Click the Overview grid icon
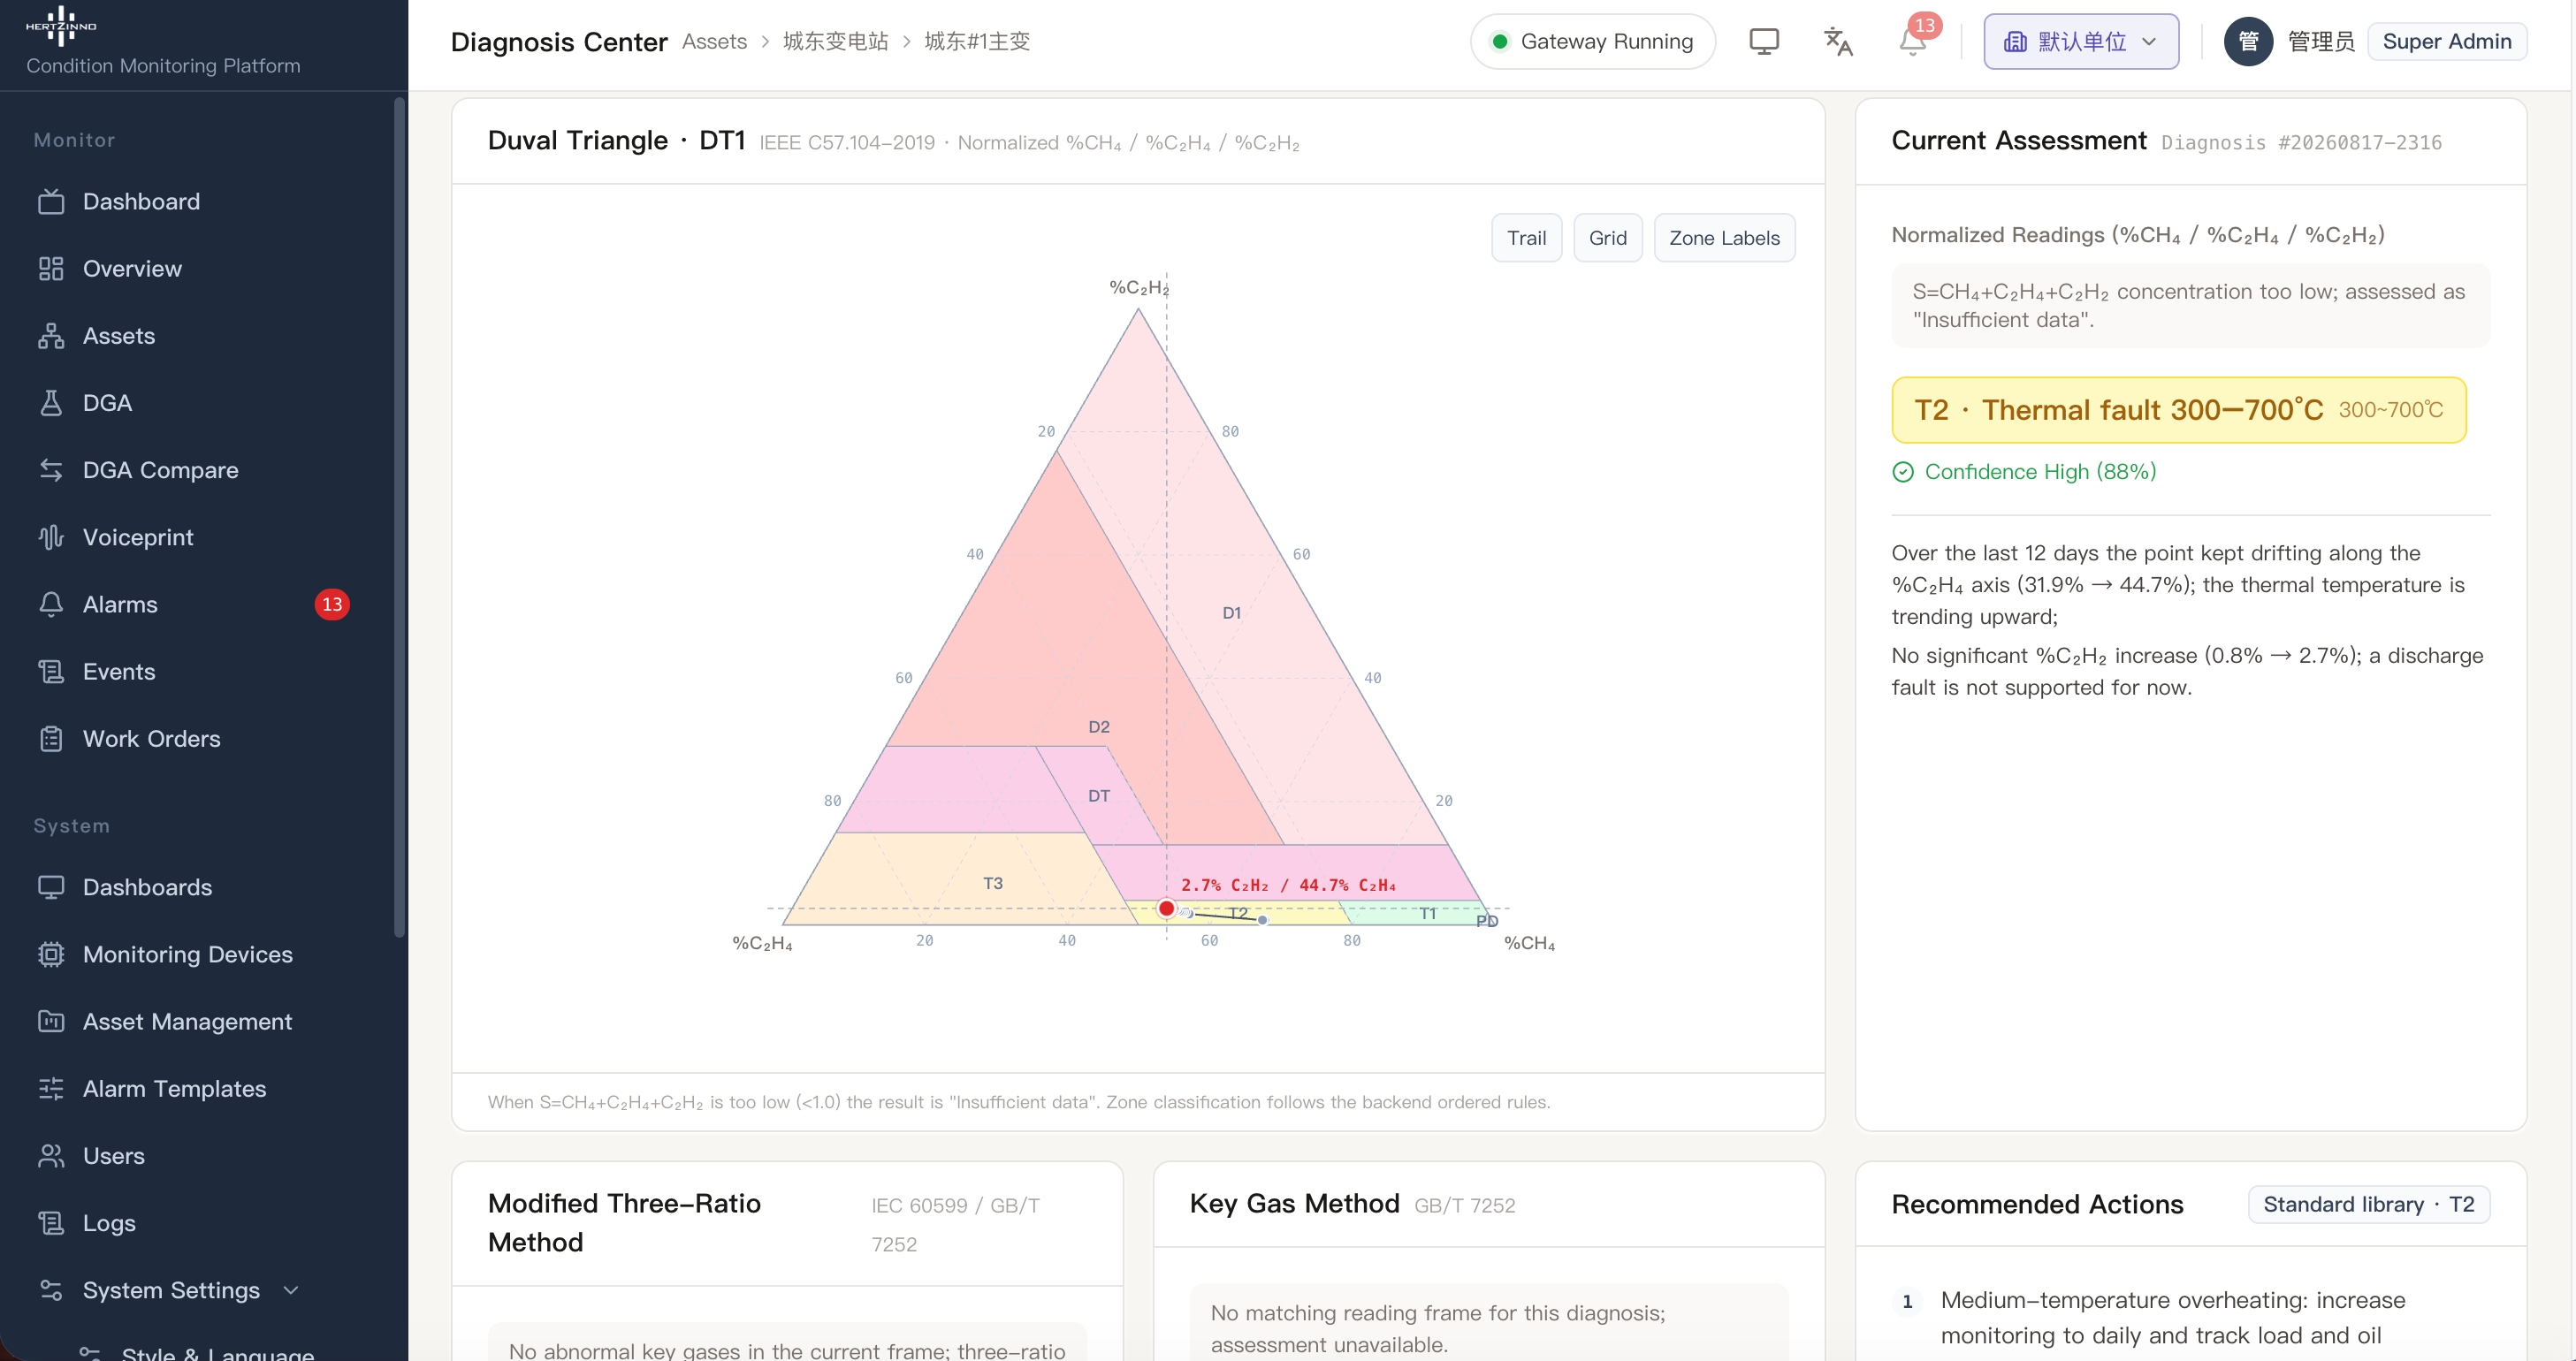This screenshot has width=2576, height=1361. (x=51, y=269)
